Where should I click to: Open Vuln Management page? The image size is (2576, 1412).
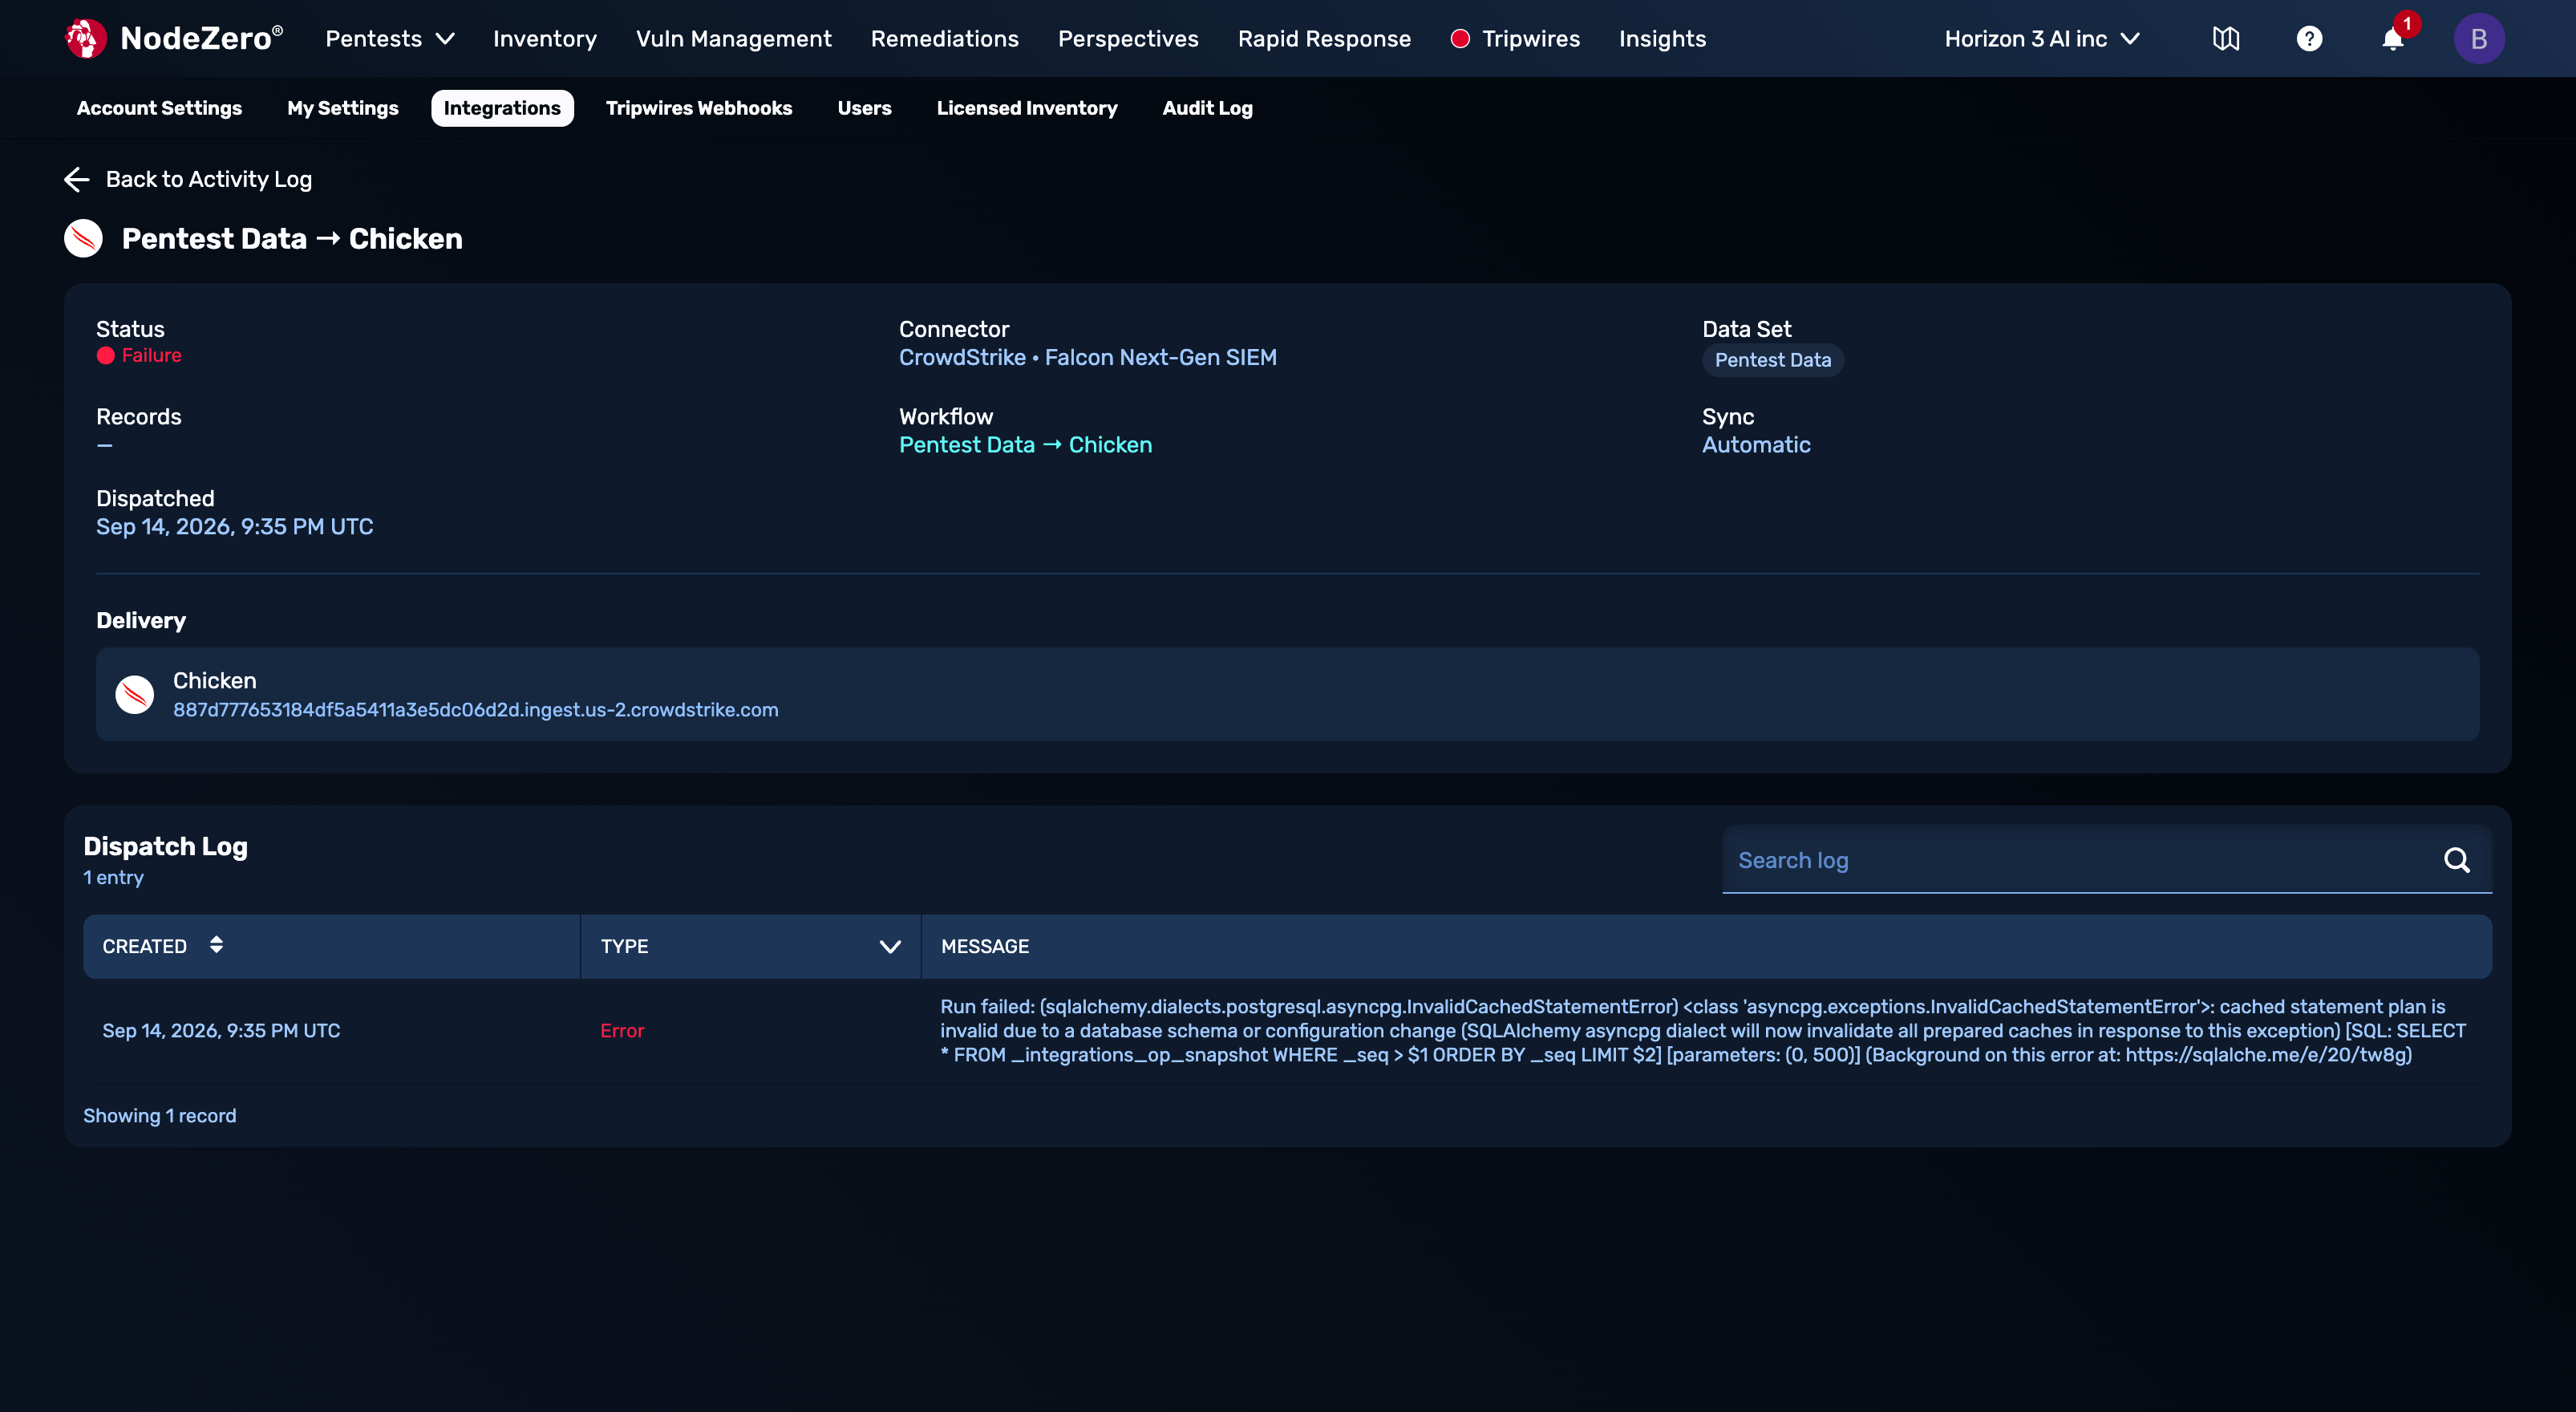734,39
